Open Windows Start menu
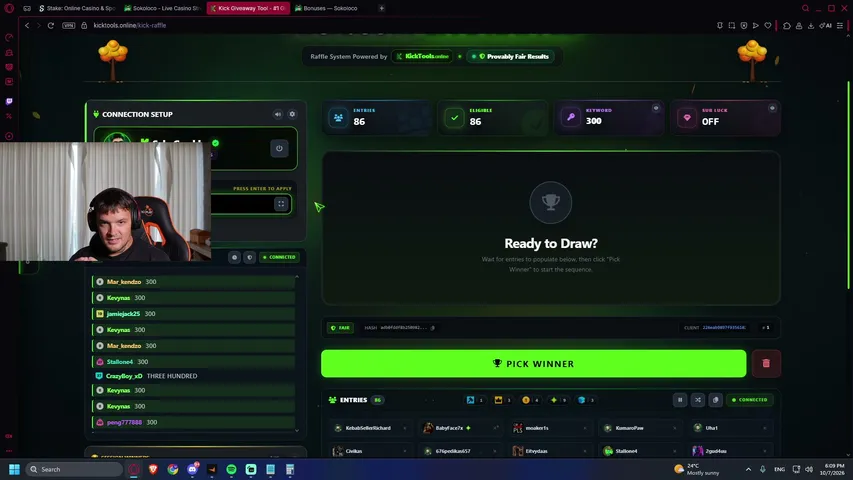 15,469
